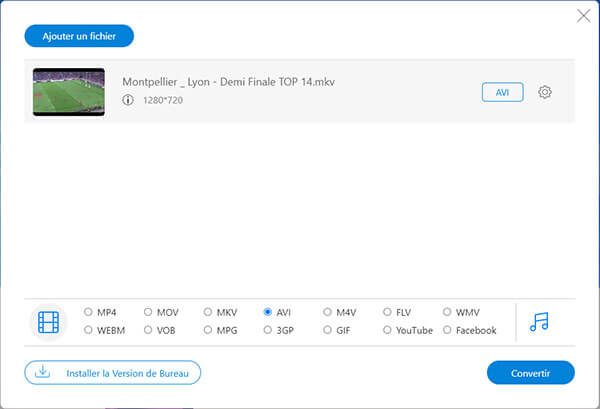This screenshot has height=409, width=600.
Task: Select the AVI radio button
Action: pyautogui.click(x=268, y=312)
